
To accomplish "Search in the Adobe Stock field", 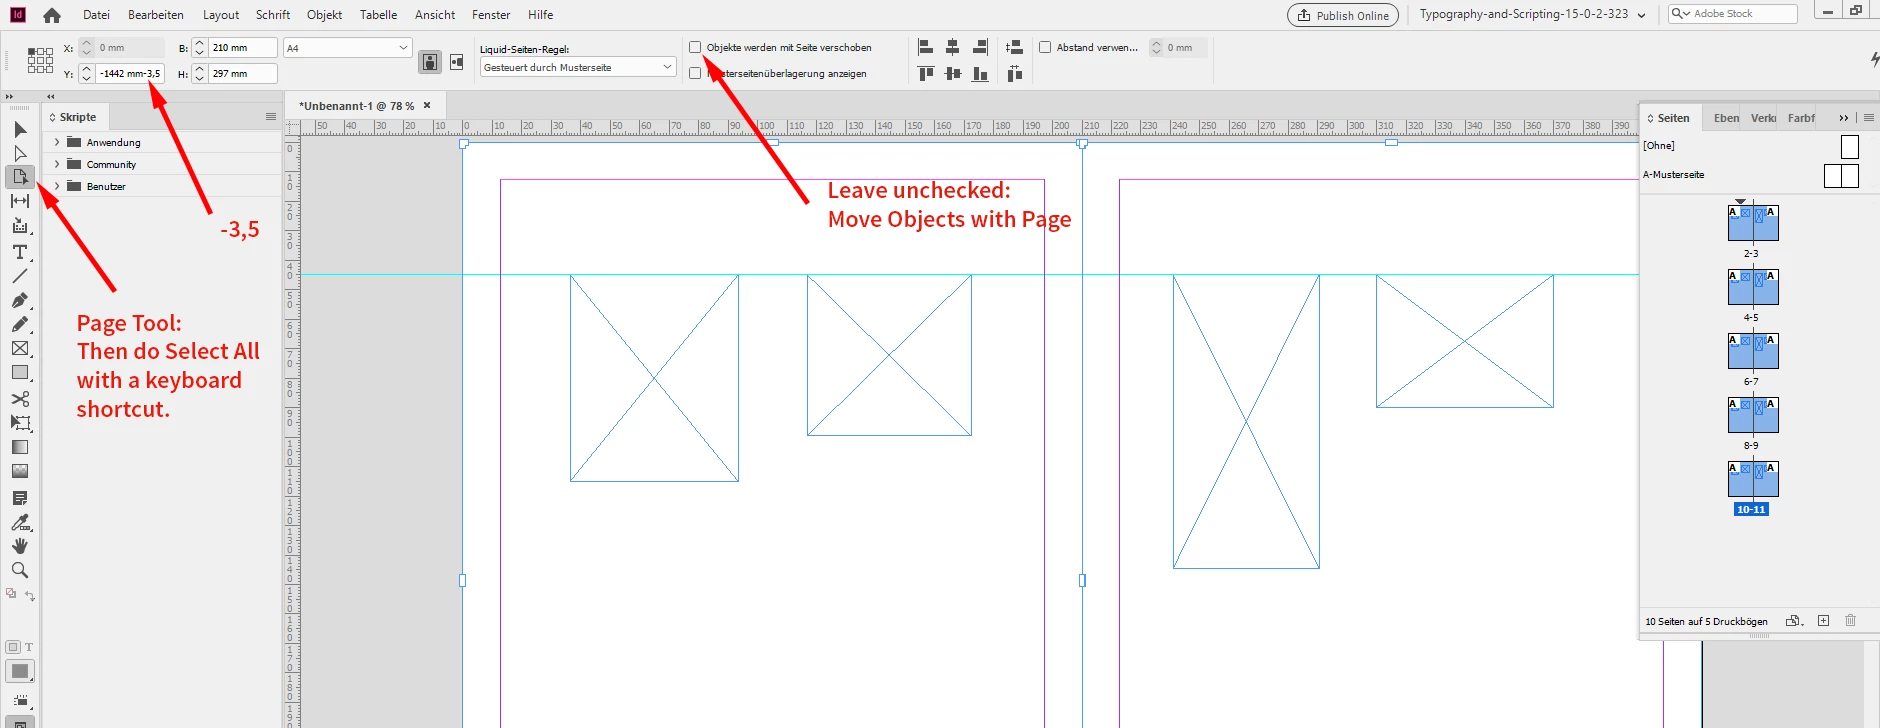I will [x=1733, y=14].
